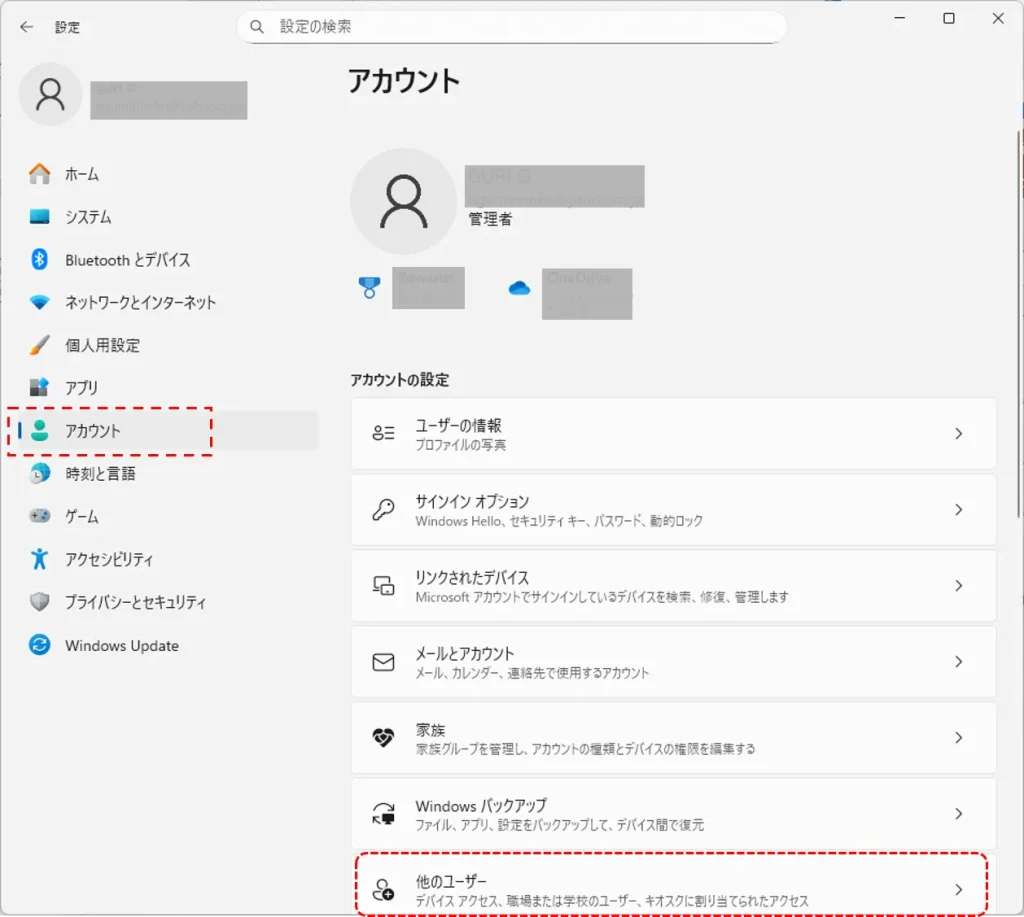The width and height of the screenshot is (1024, 917).
Task: Open the 家族 family settings row
Action: [x=673, y=738]
